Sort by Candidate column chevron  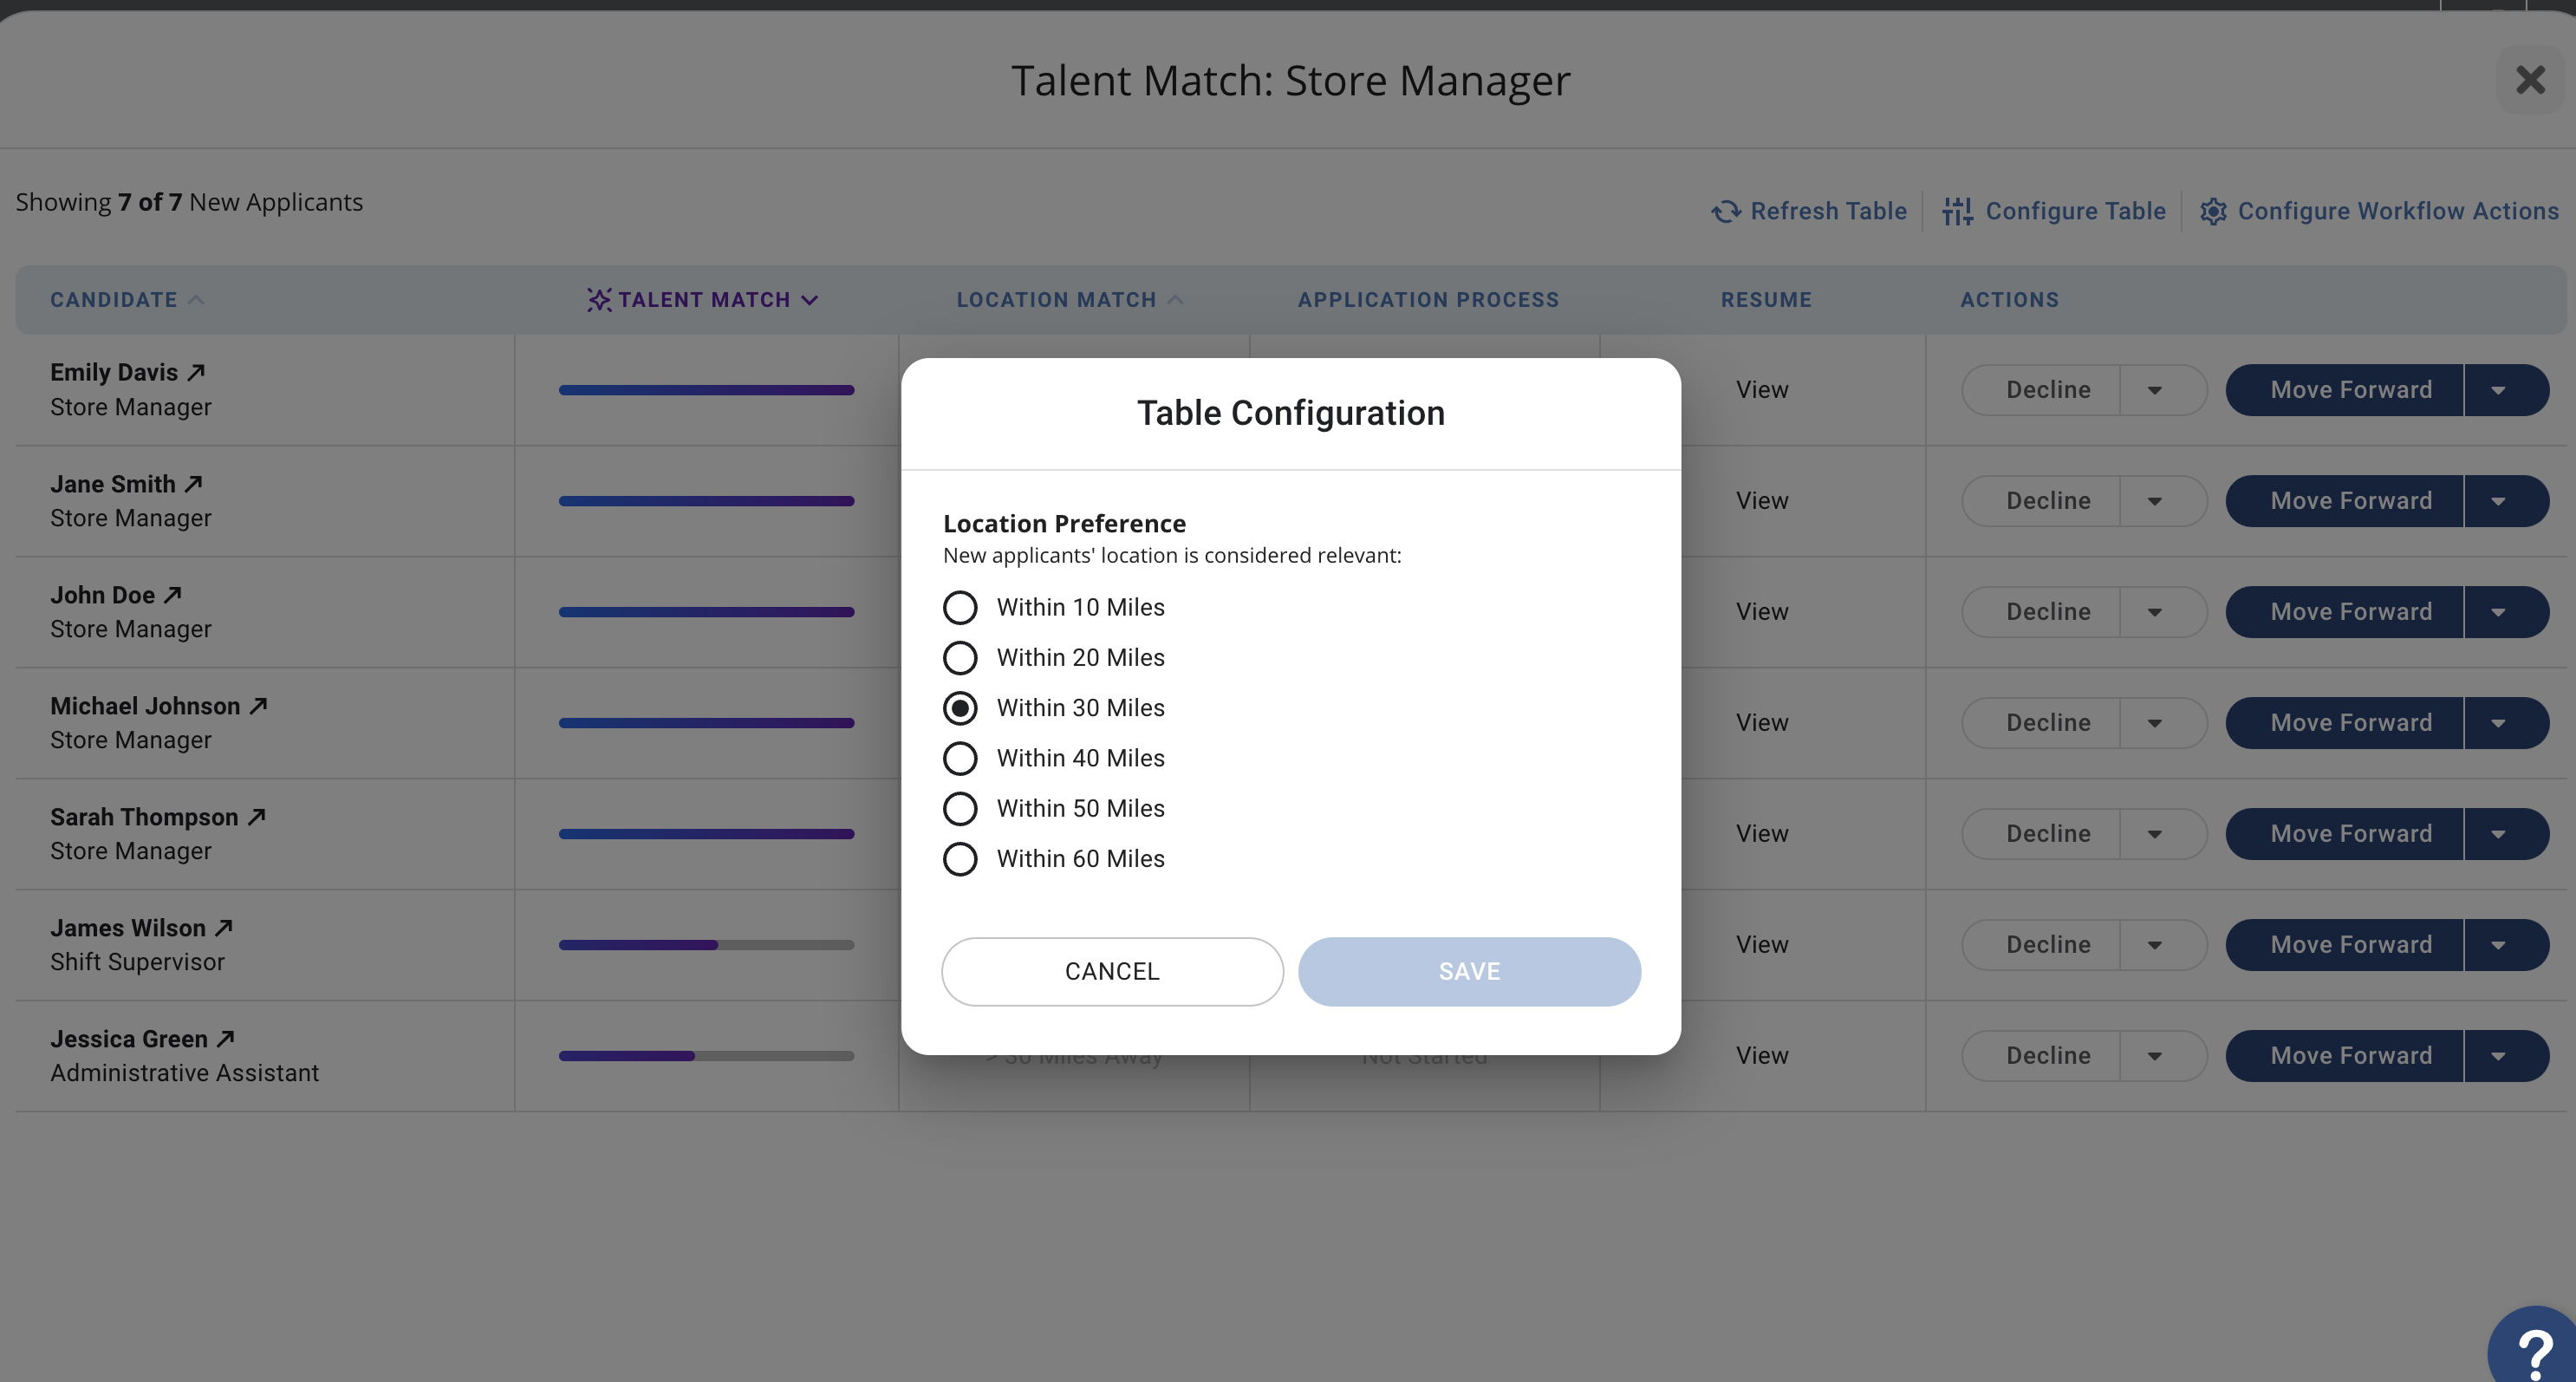click(x=196, y=300)
